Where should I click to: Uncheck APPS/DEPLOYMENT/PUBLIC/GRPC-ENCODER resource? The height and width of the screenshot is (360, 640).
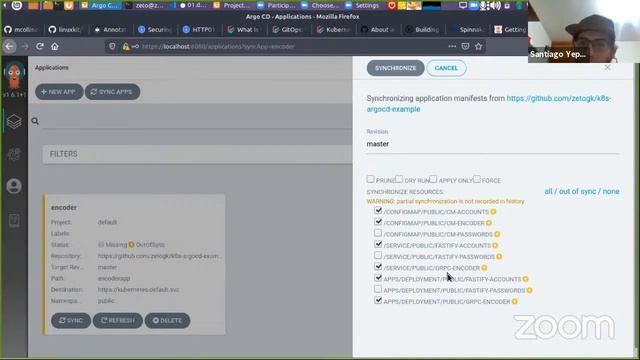pos(378,300)
